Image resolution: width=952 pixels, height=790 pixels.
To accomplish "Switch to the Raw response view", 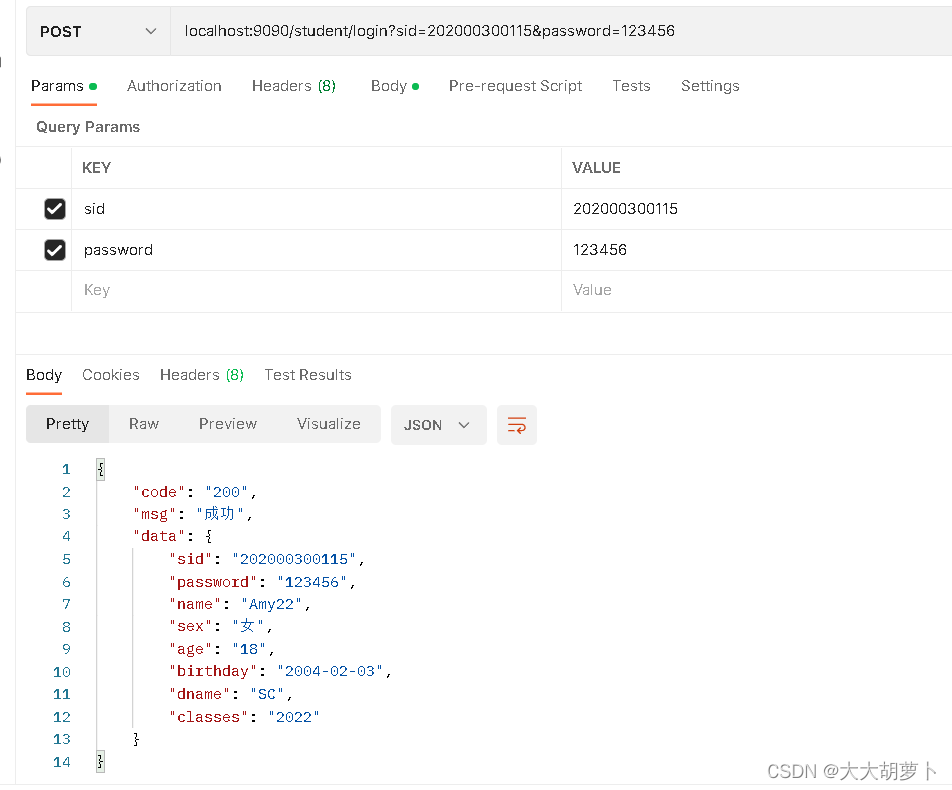I will pyautogui.click(x=143, y=424).
